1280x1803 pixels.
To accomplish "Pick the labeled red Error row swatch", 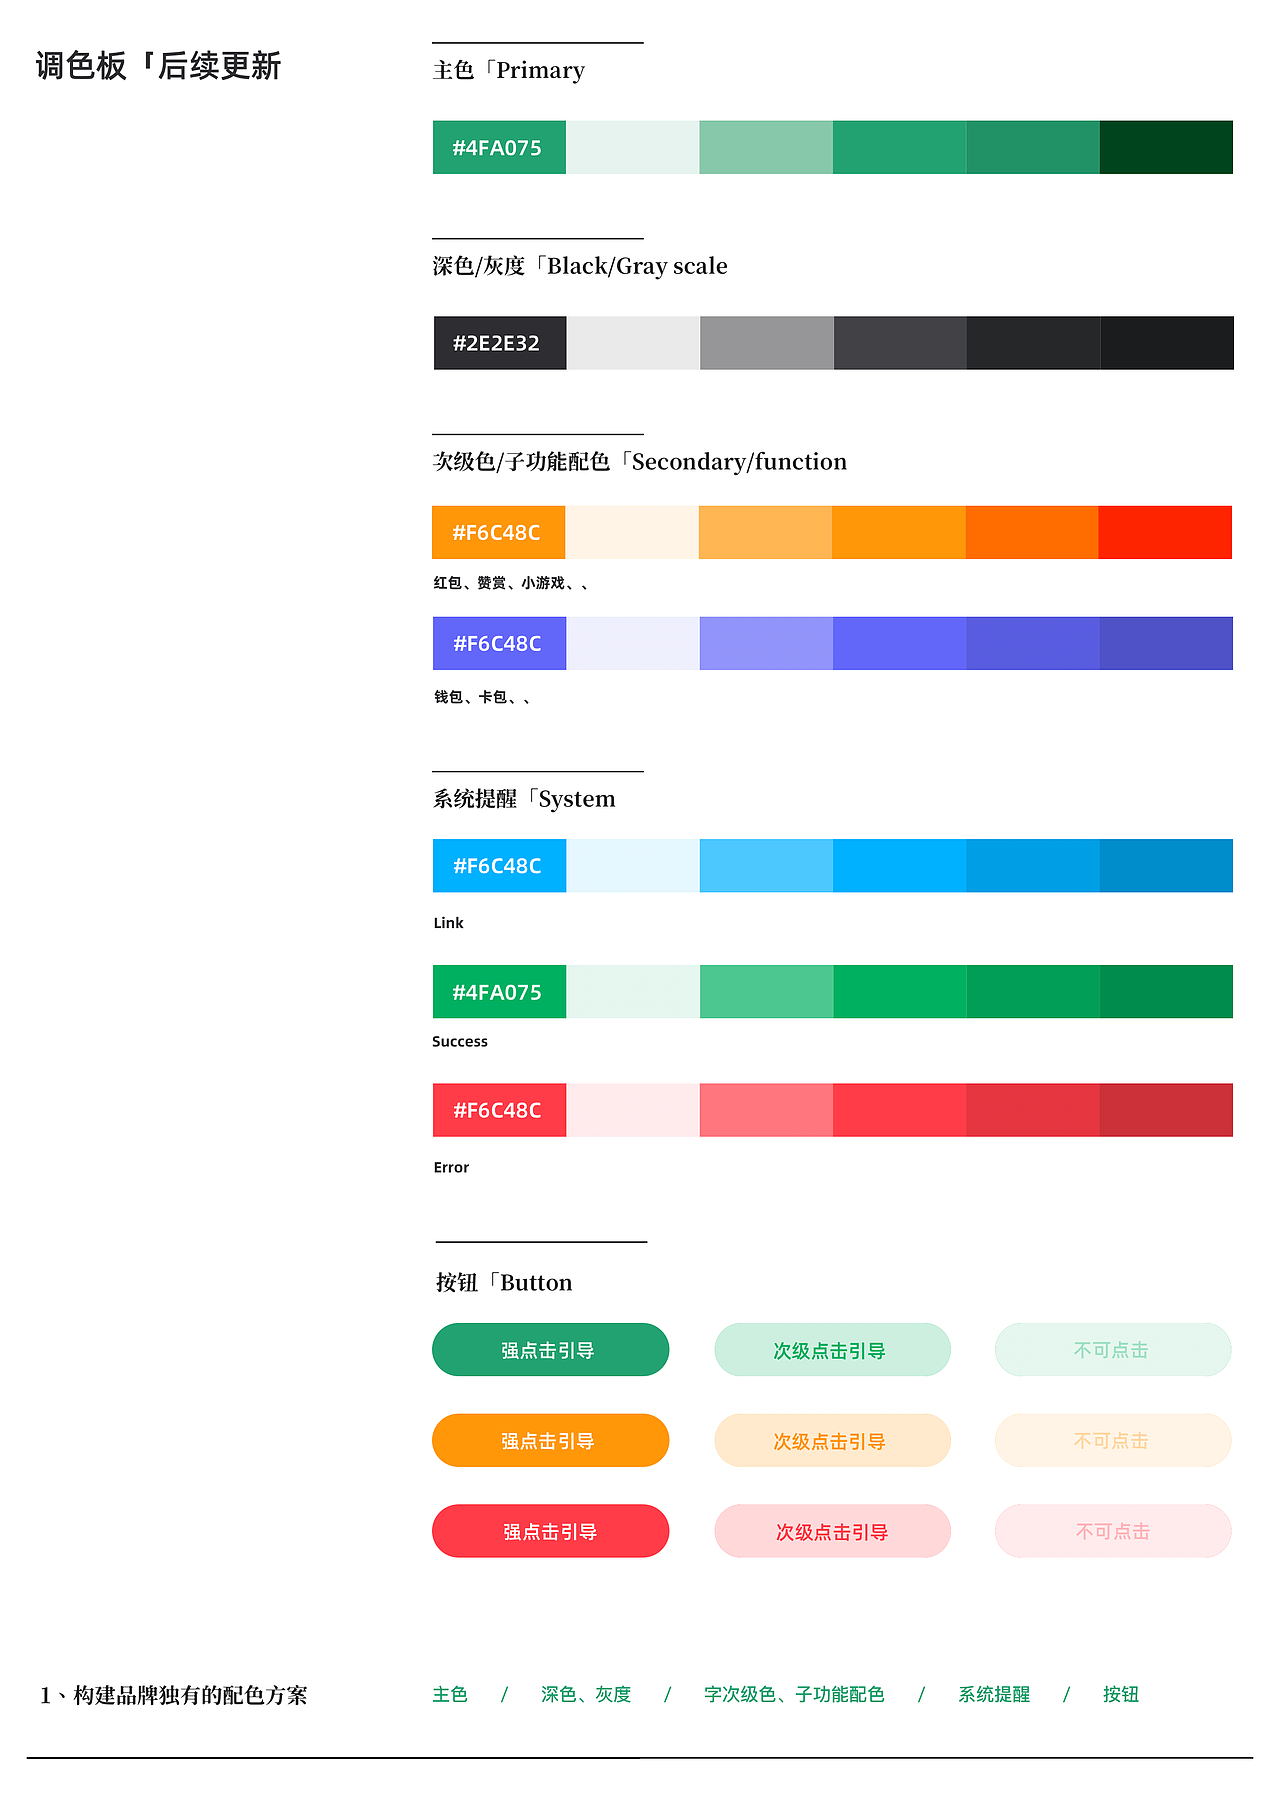I will tap(499, 1110).
